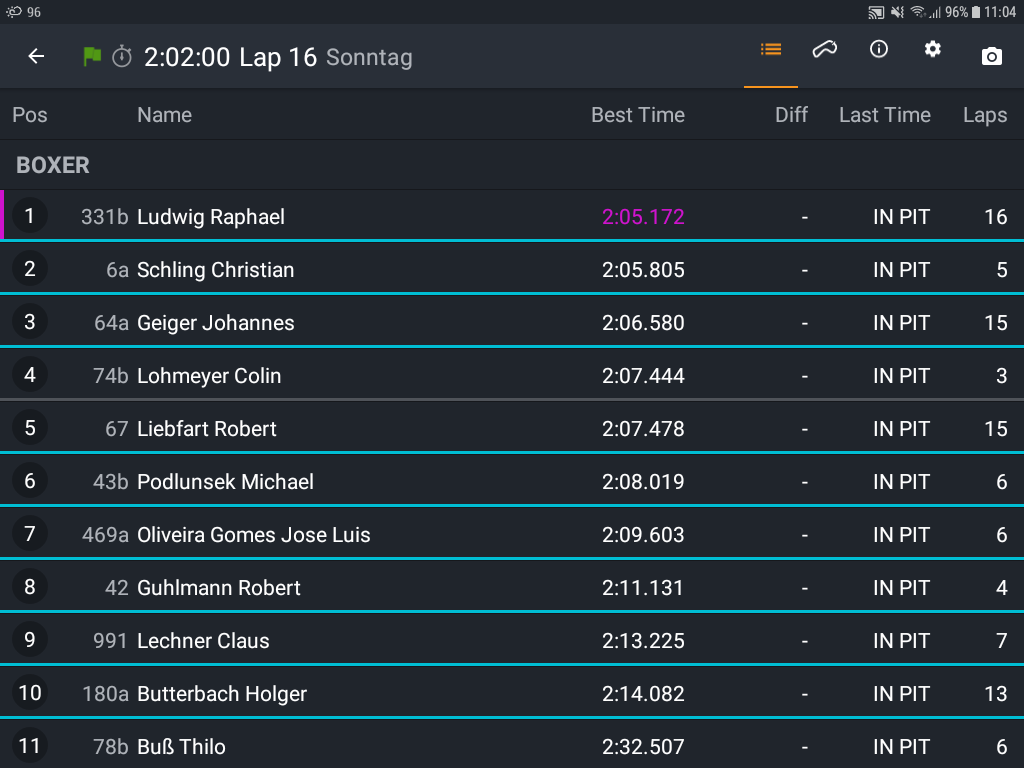Tap the cast icon in status bar
The height and width of the screenshot is (768, 1024).
tap(876, 12)
